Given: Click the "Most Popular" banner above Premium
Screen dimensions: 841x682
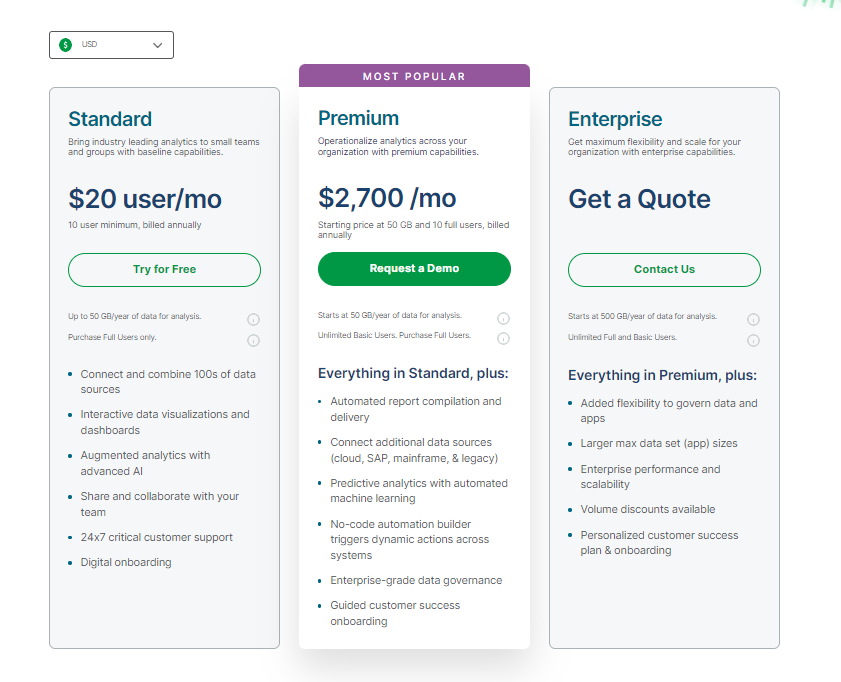Looking at the screenshot, I should 414,75.
